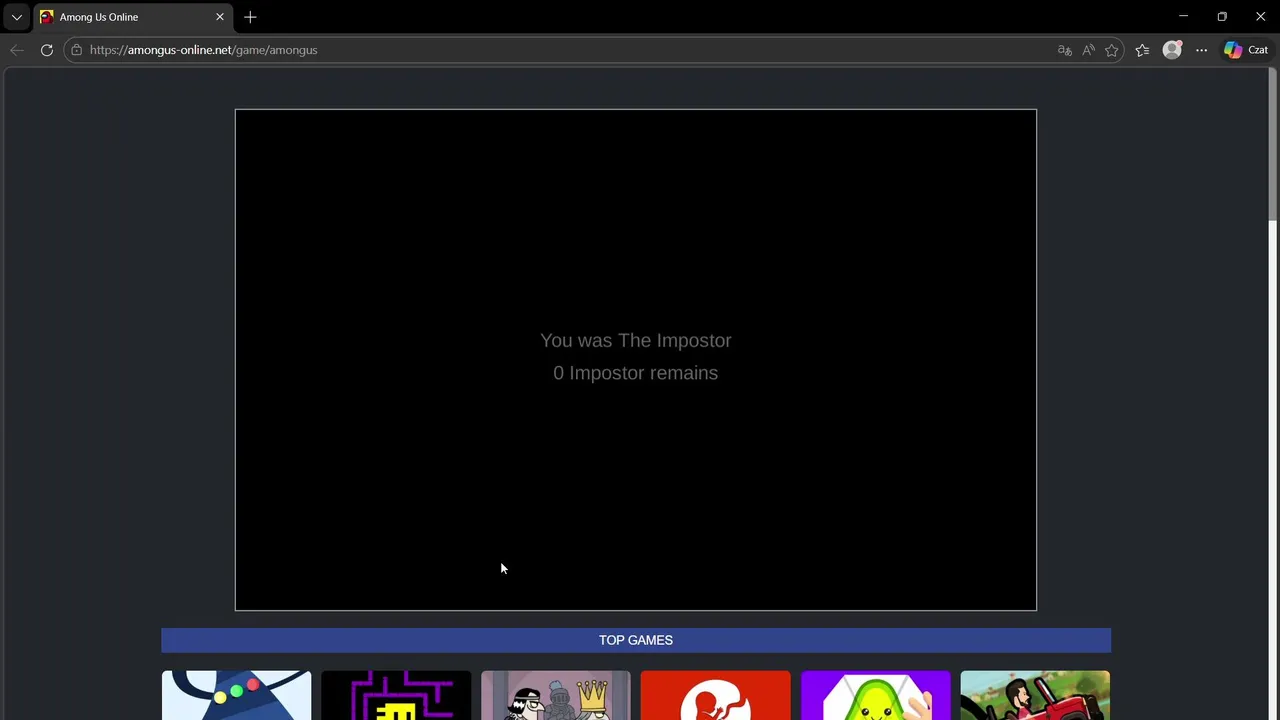1280x720 pixels.
Task: Open the tab search dropdown arrow
Action: (x=16, y=17)
